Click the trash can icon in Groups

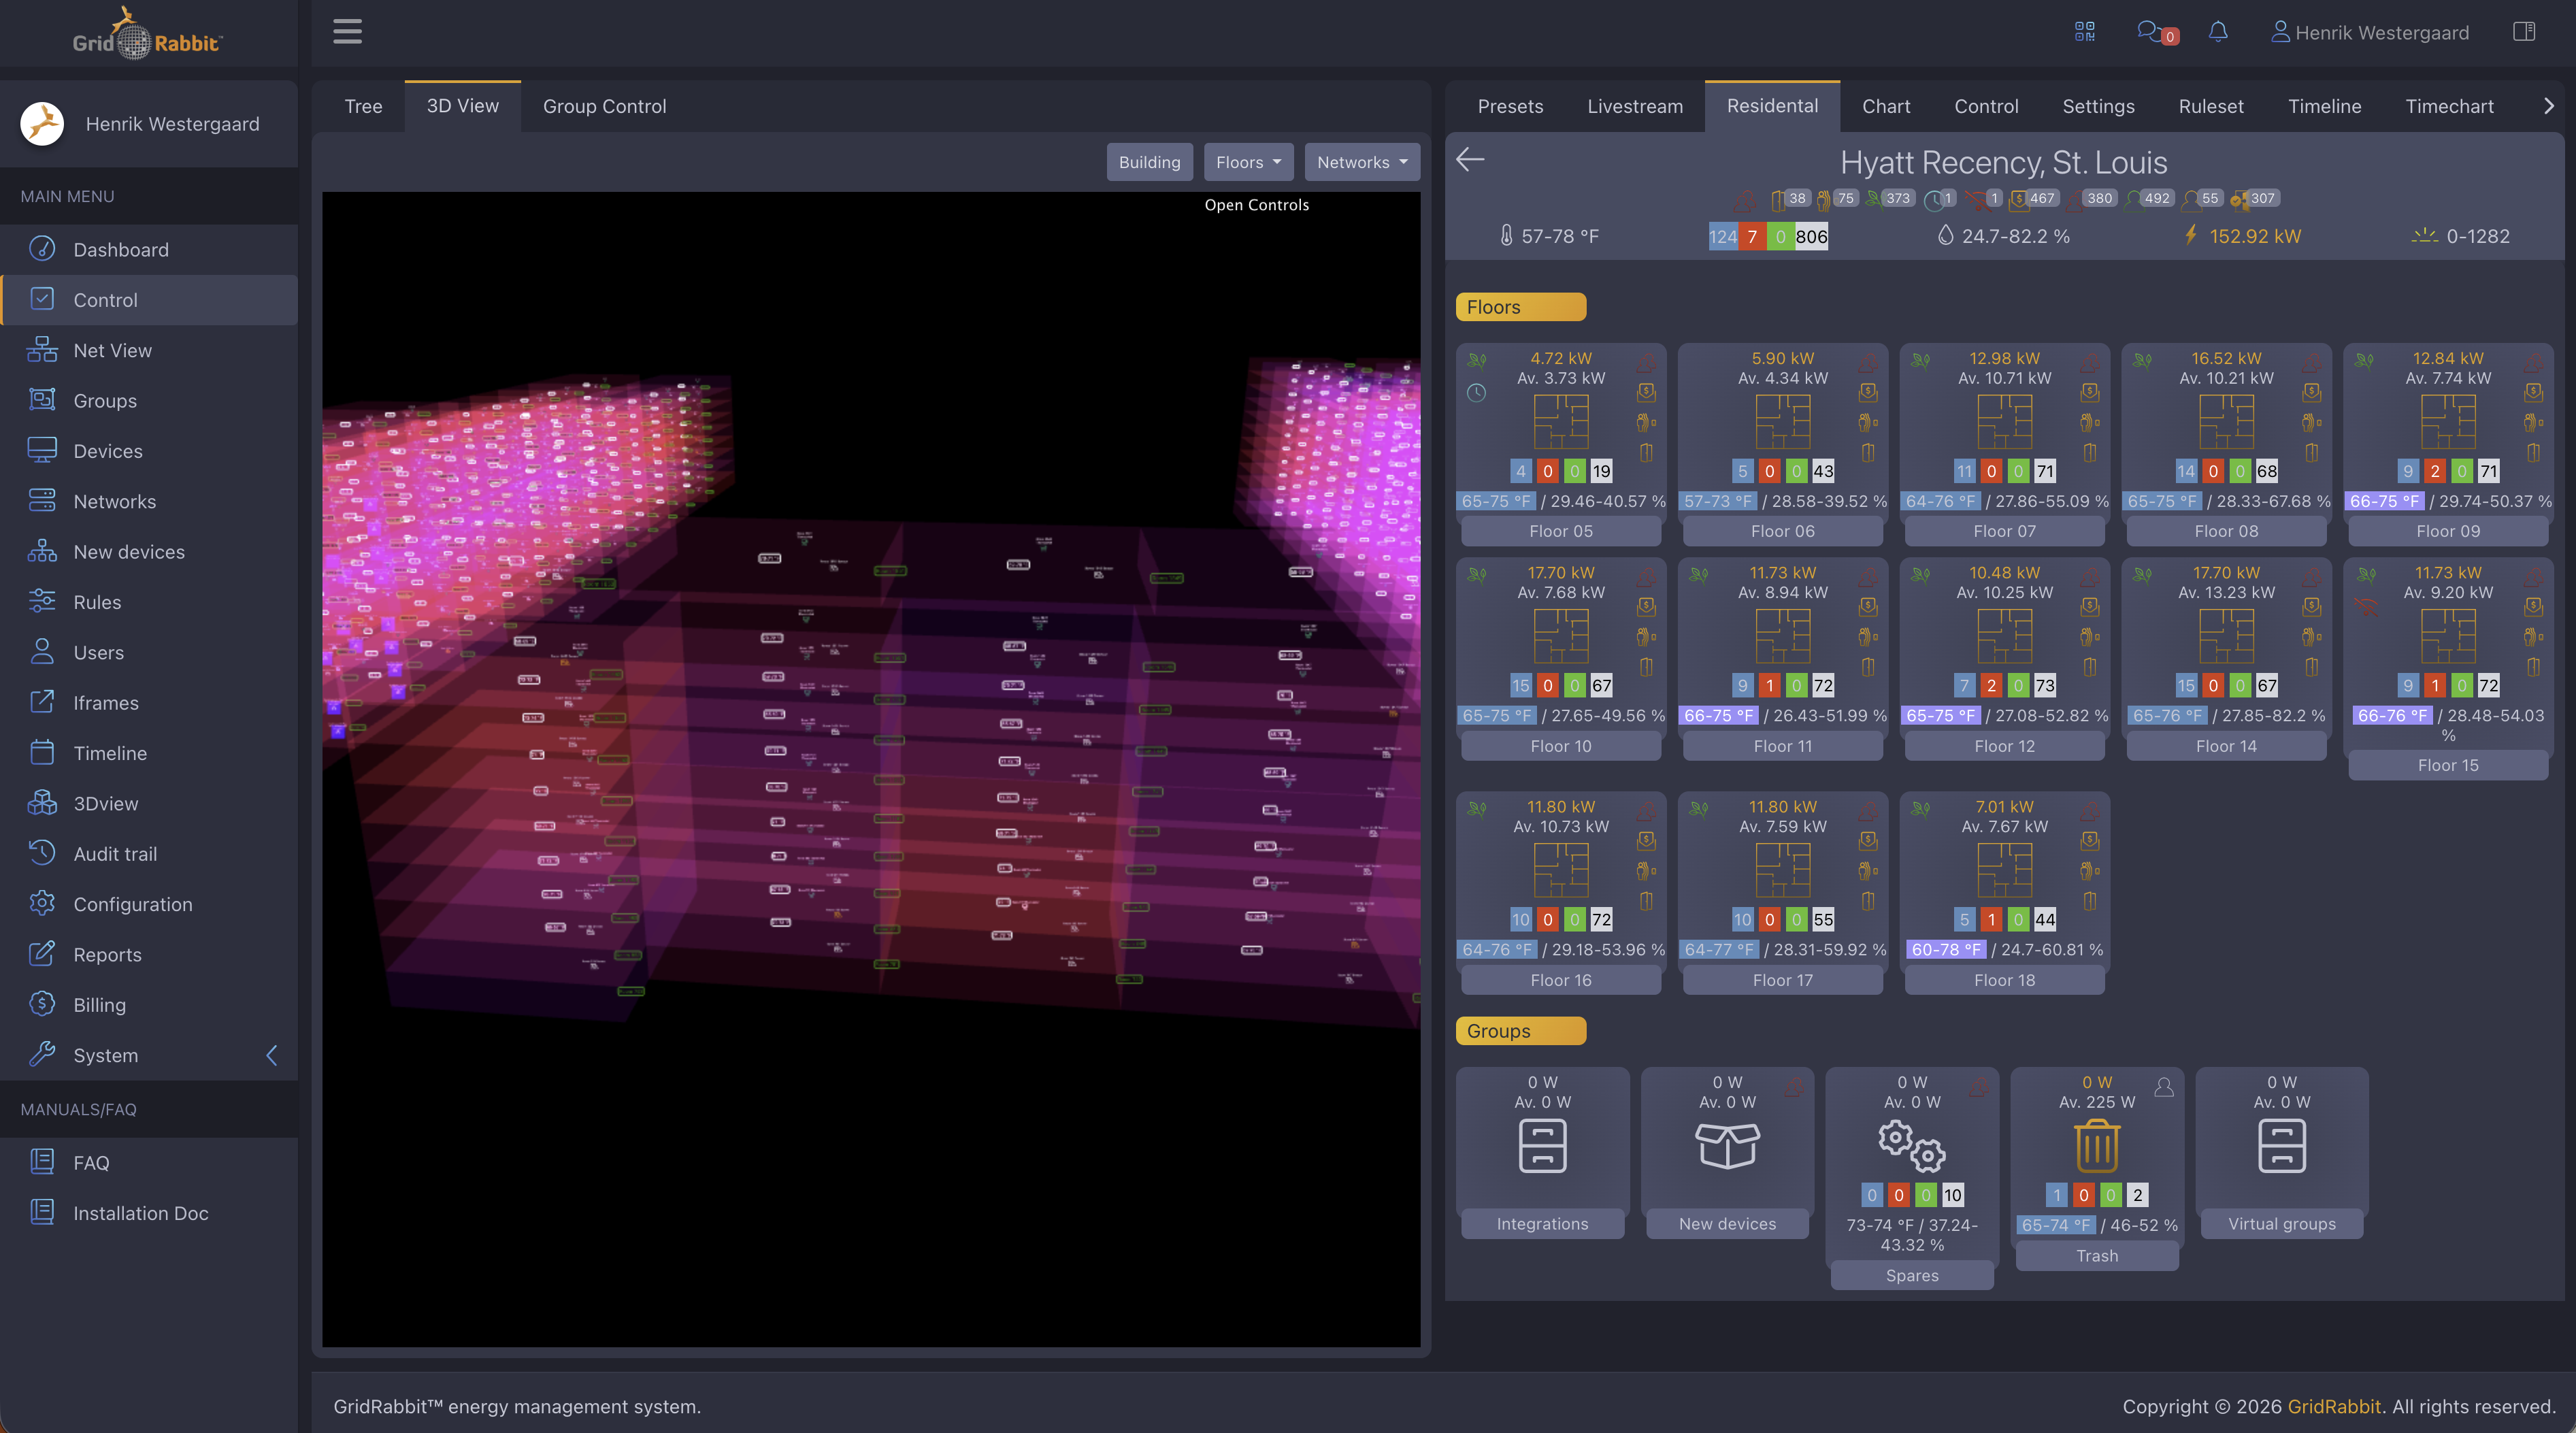2096,1145
